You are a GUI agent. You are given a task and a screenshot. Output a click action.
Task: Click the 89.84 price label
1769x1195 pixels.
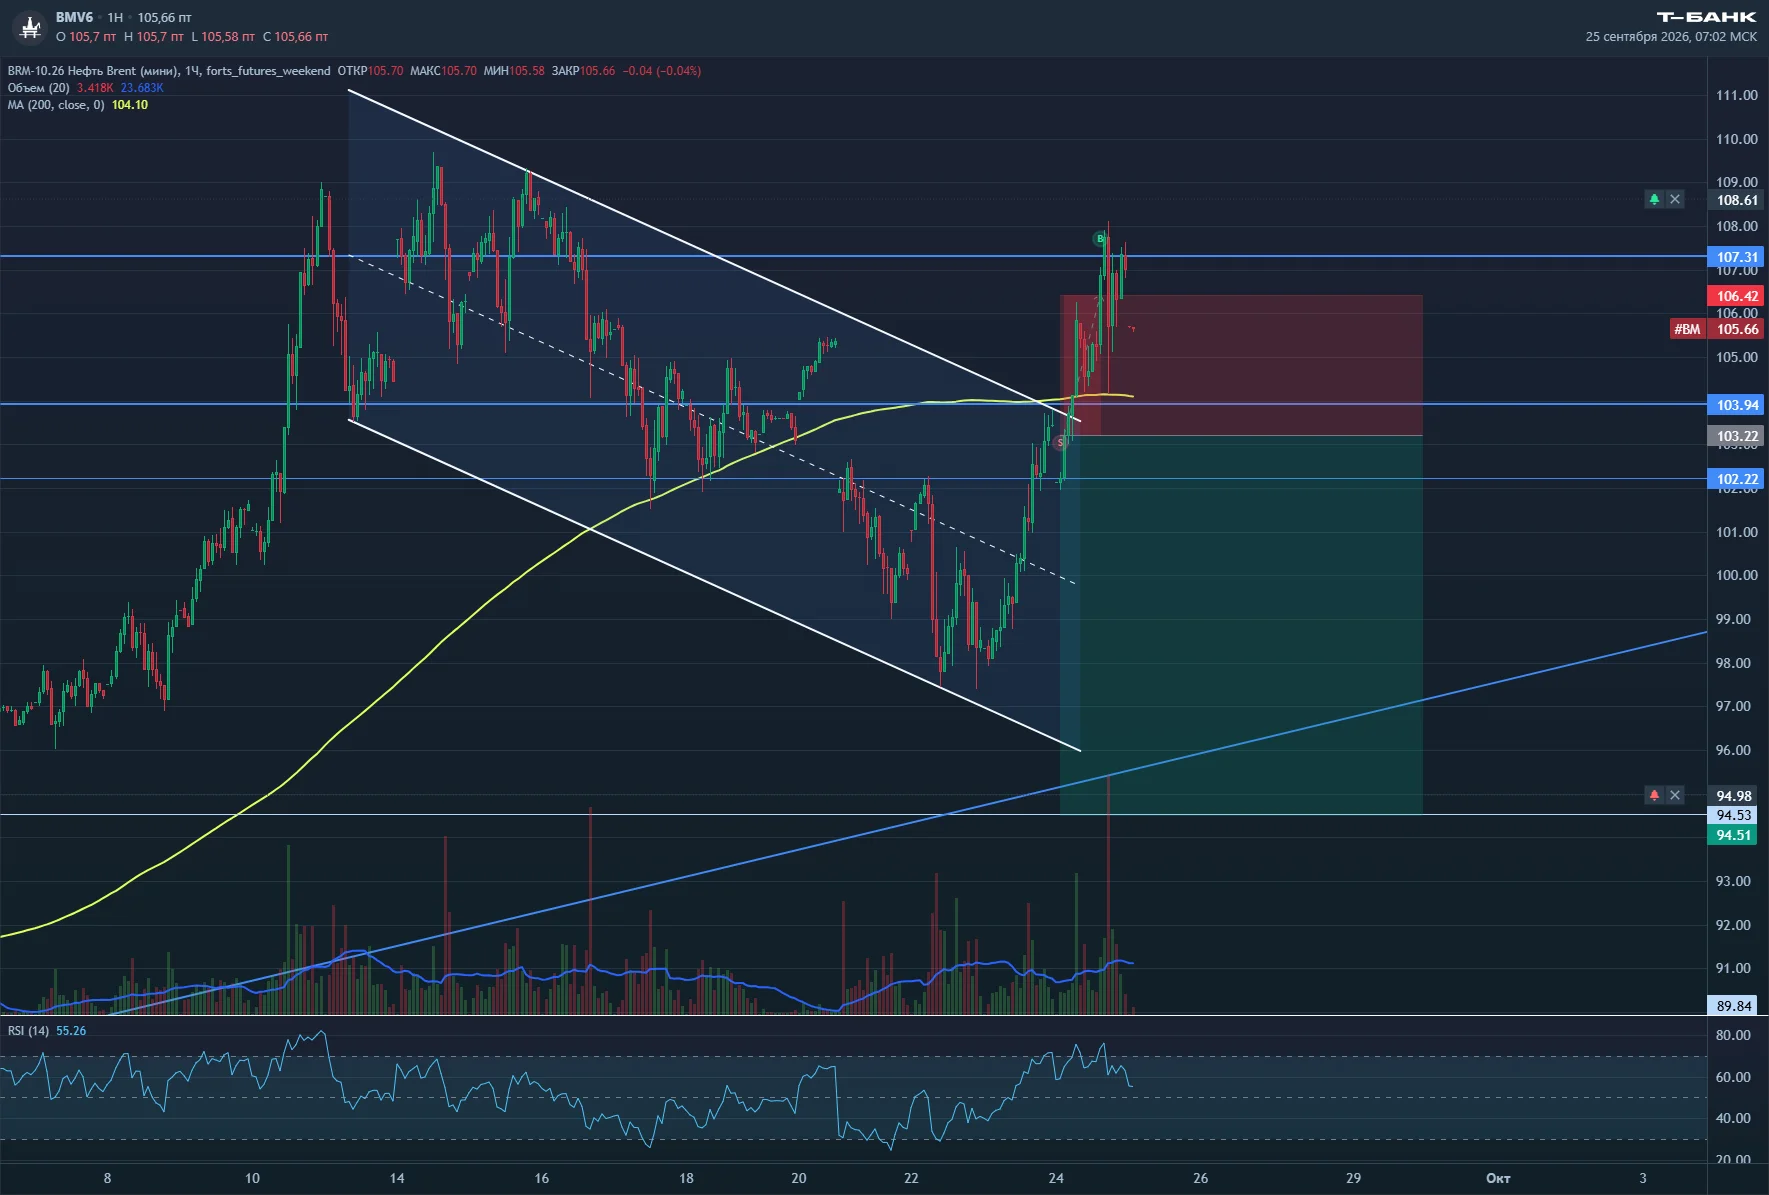click(1734, 1006)
